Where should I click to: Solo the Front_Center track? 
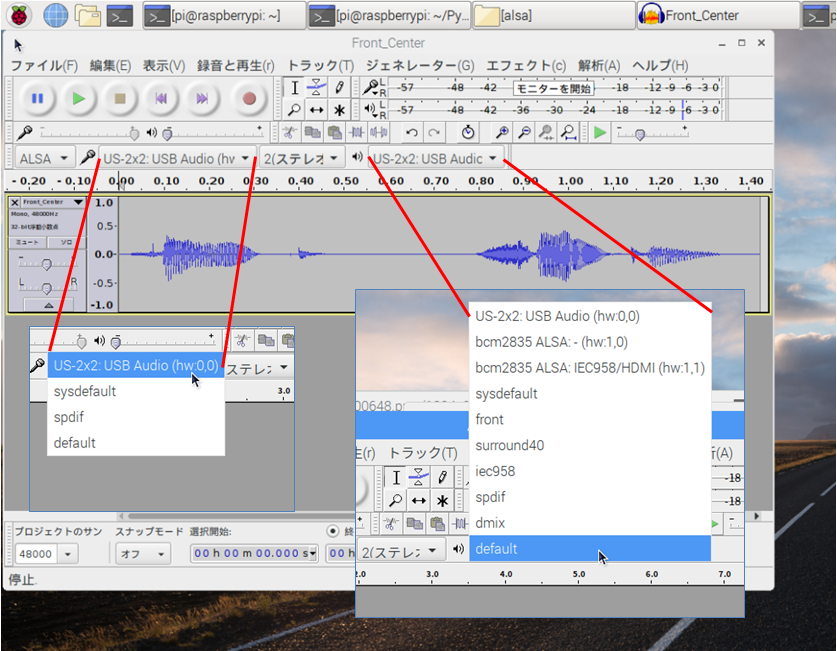click(x=66, y=242)
